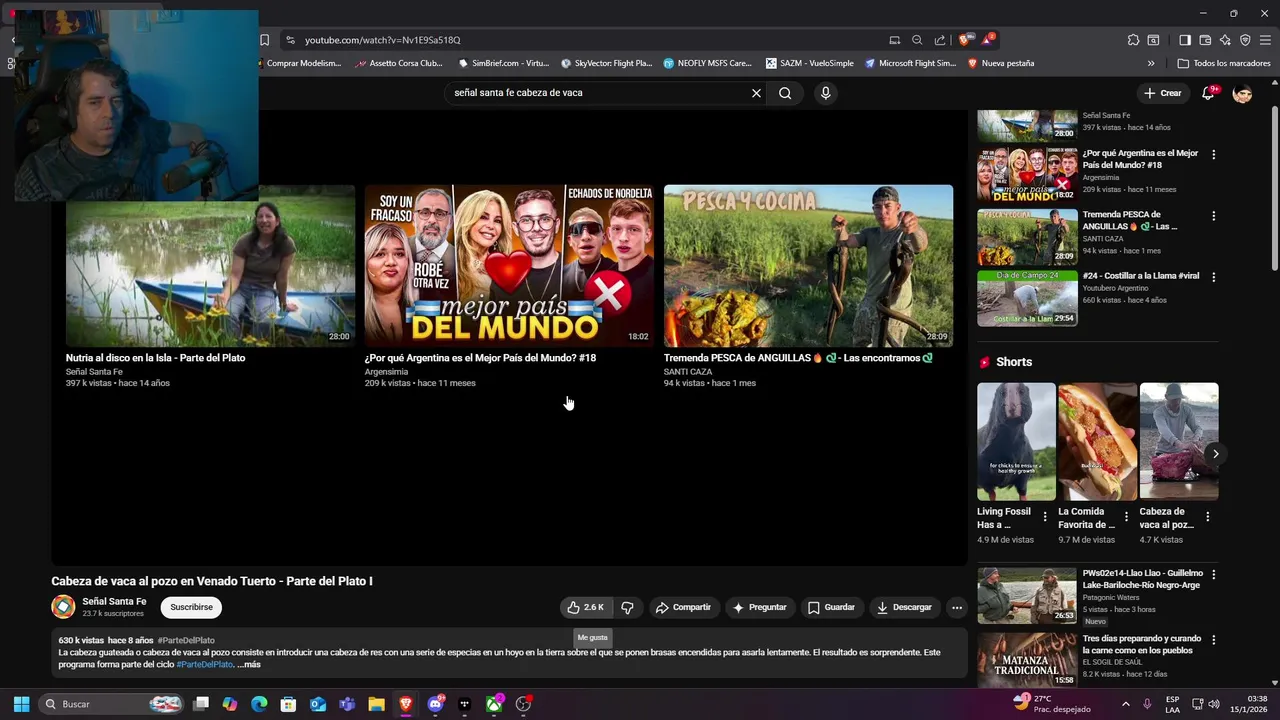The height and width of the screenshot is (720, 1280).
Task: Show next Shorts with right chevron
Action: (1215, 454)
